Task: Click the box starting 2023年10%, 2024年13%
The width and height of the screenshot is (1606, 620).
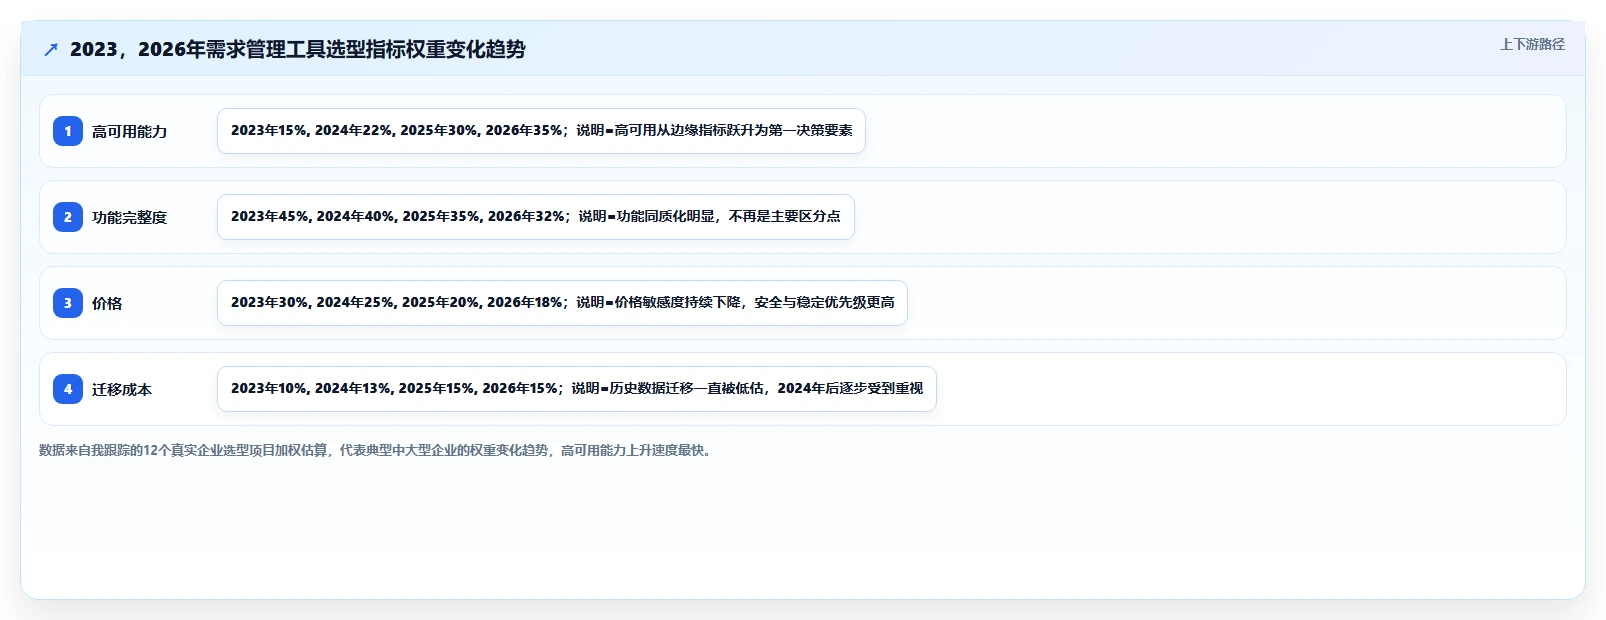Action: click(x=577, y=389)
